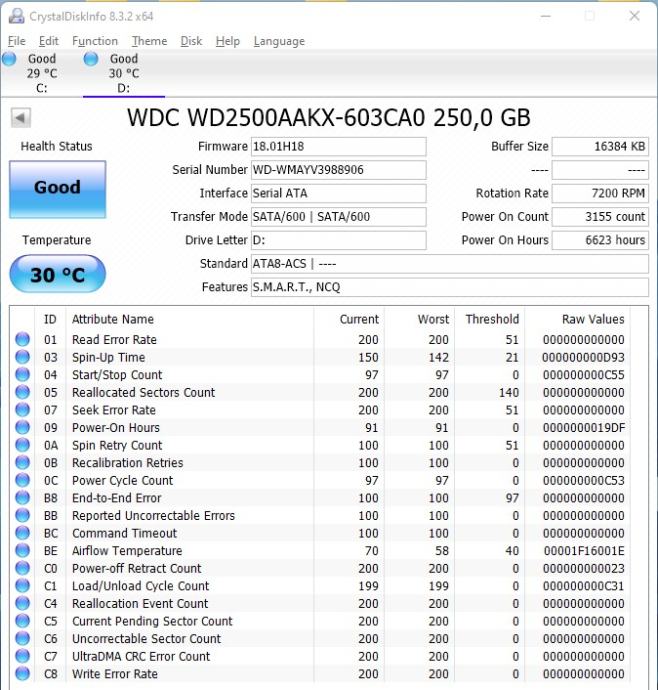
Task: Click the status icon for Power-off Retract Count
Action: point(22,568)
